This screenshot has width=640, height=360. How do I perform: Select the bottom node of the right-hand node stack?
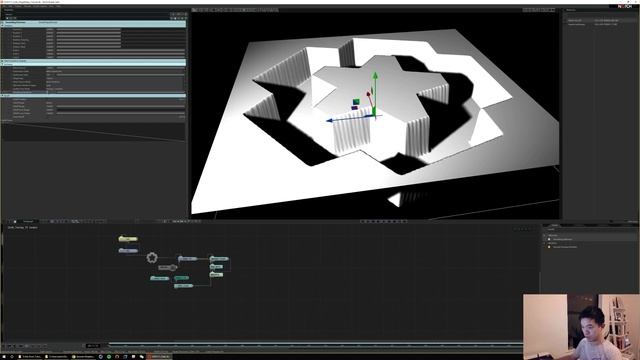point(216,275)
